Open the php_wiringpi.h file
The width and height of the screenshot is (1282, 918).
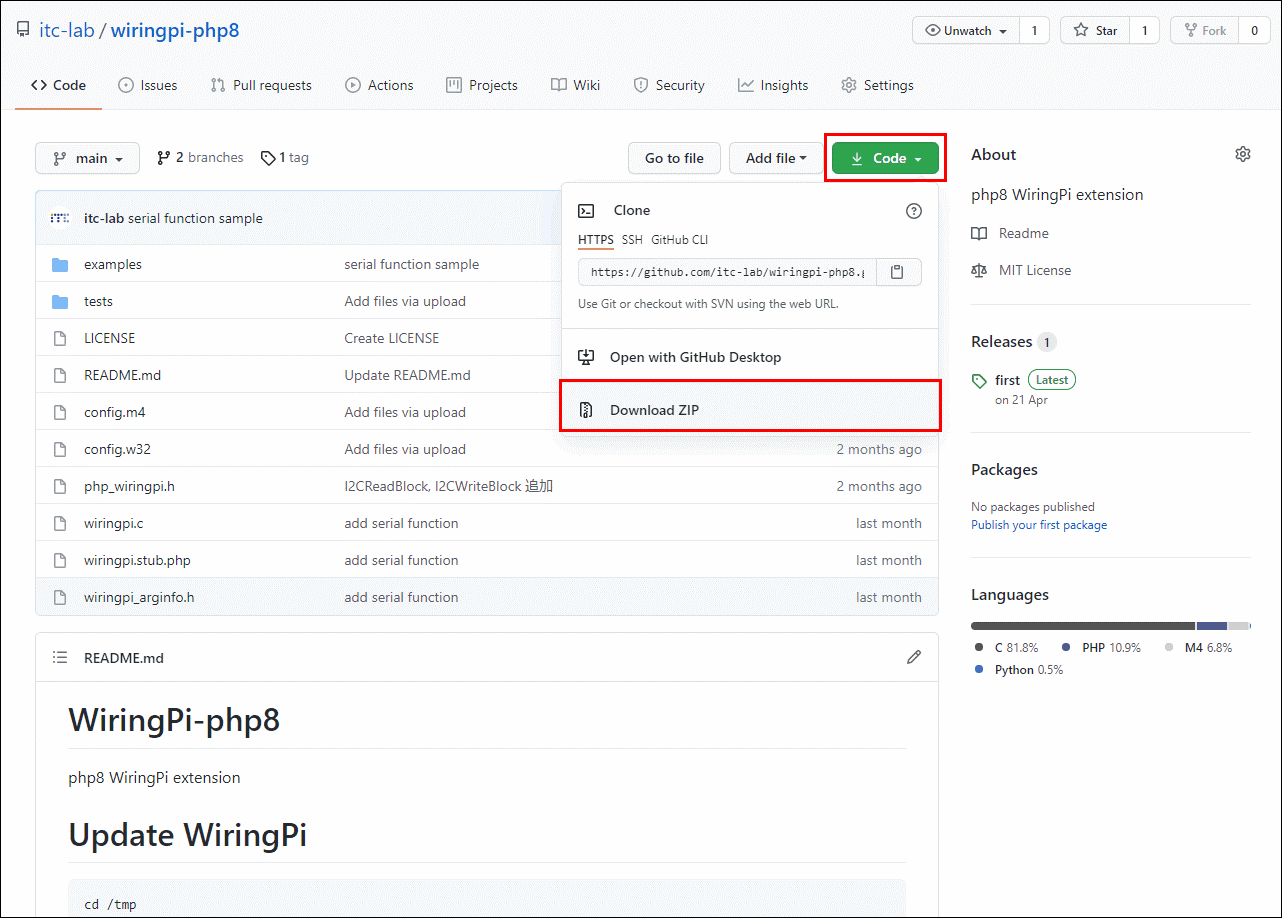129,487
